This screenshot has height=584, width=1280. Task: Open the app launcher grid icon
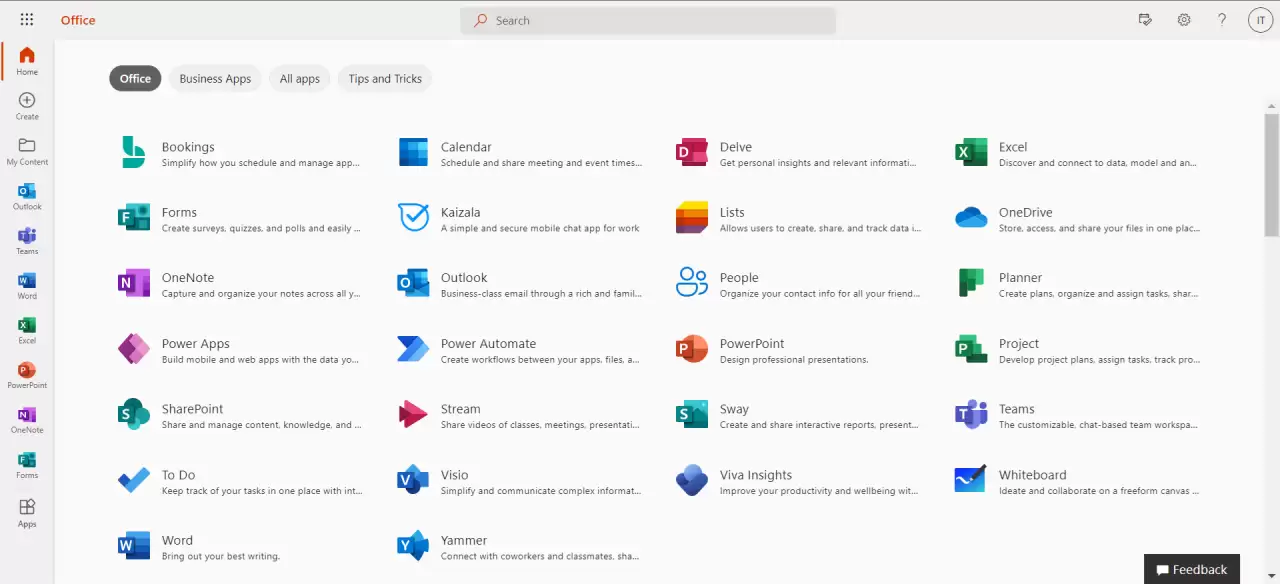pos(26,19)
